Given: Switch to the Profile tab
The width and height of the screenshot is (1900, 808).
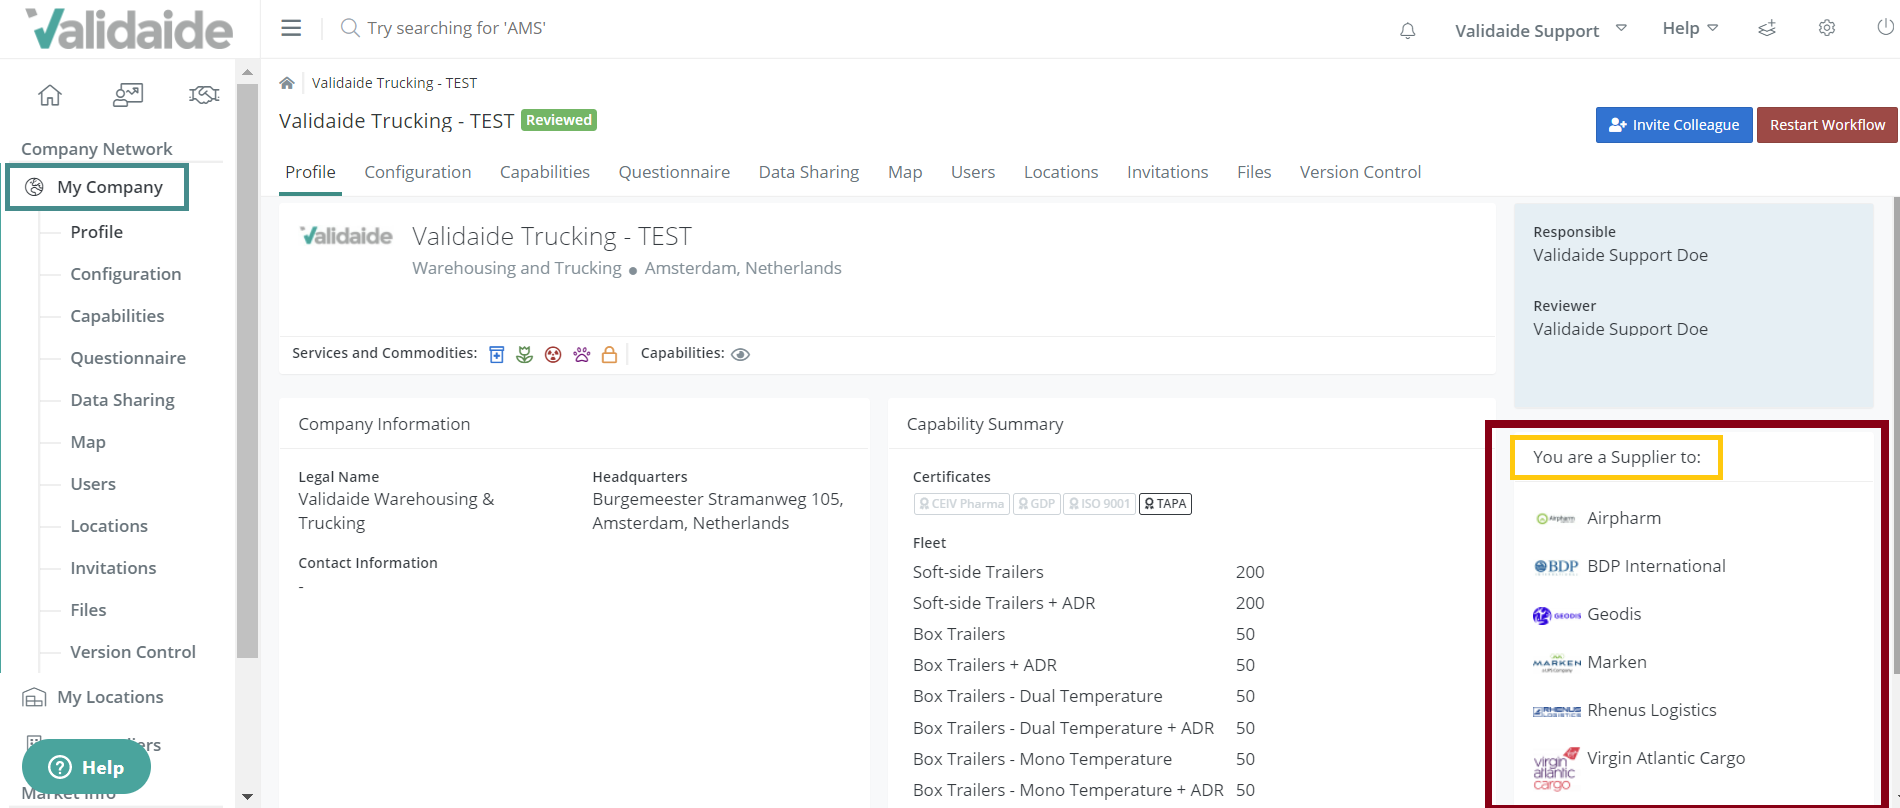Looking at the screenshot, I should [310, 172].
